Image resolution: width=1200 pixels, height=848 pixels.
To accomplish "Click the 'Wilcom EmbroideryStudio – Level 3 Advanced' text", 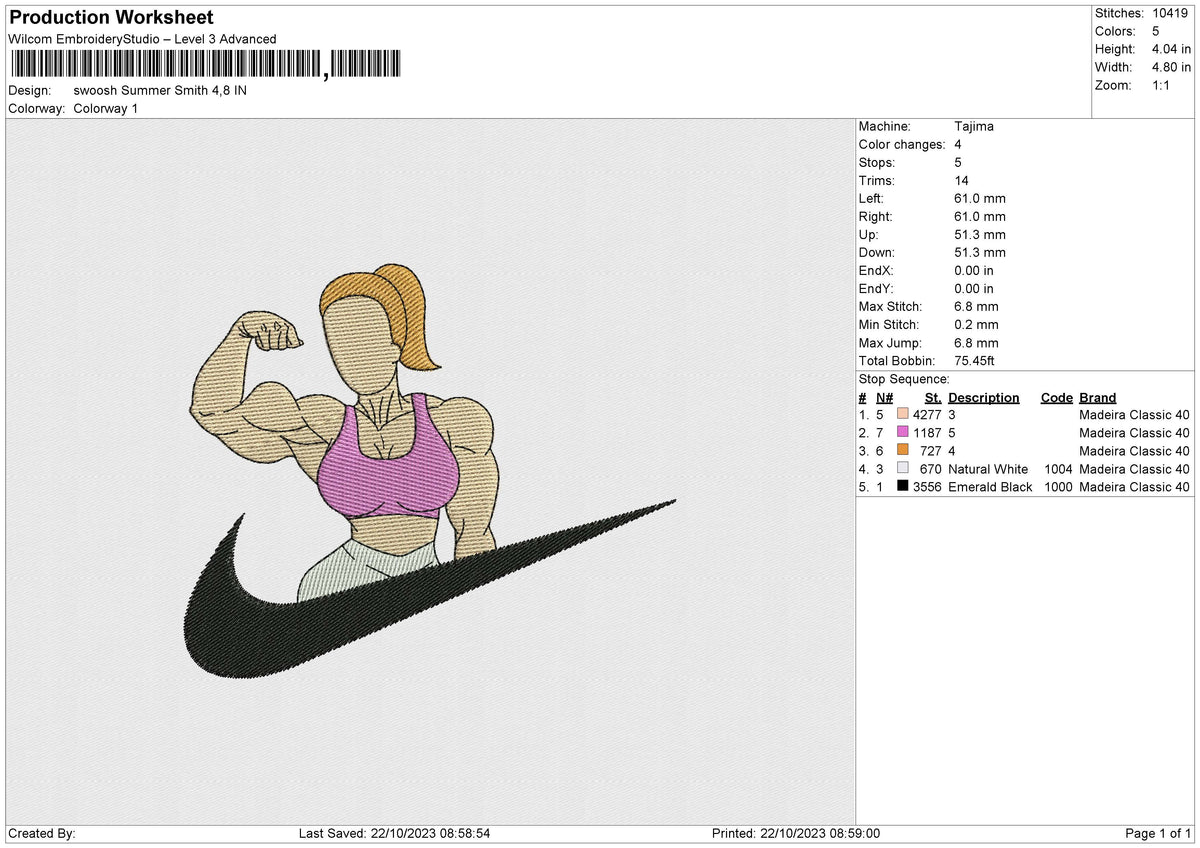I will [142, 39].
